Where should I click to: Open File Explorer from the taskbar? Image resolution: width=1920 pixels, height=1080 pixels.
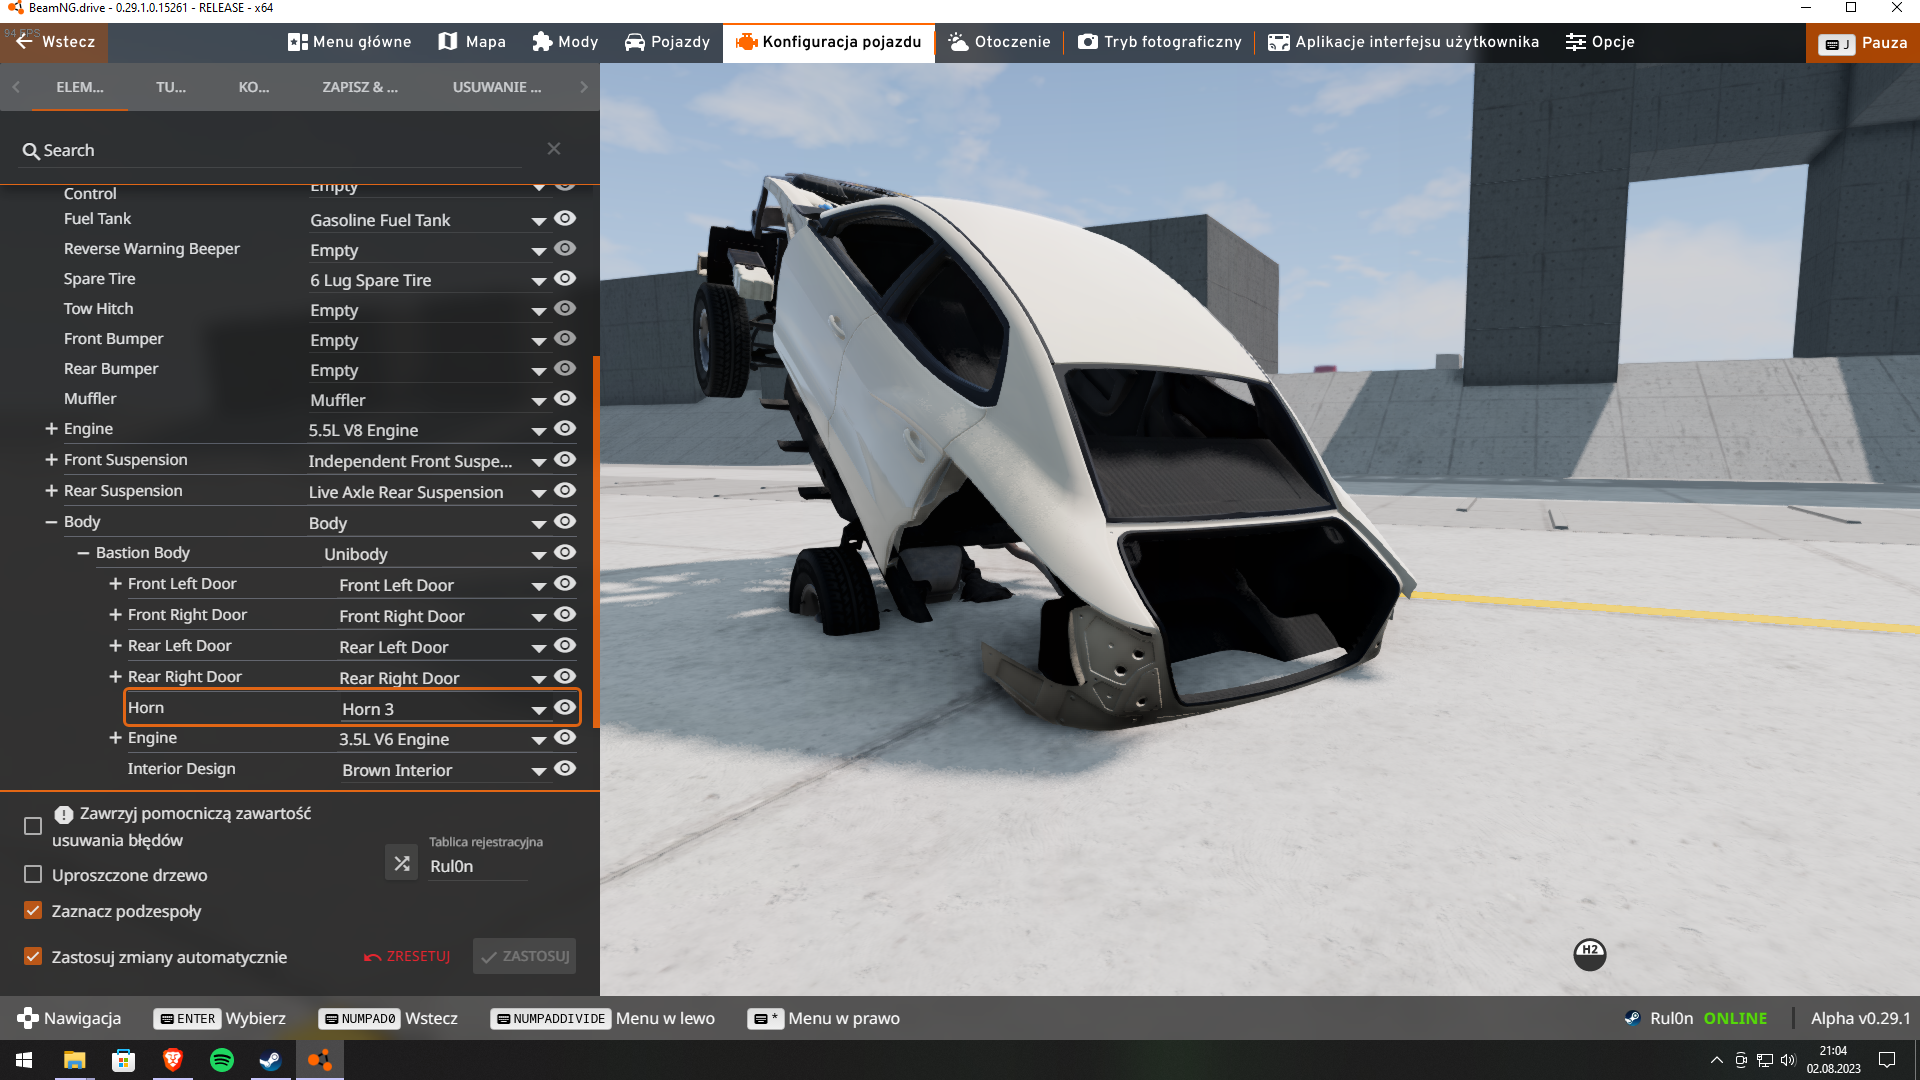tap(74, 1060)
